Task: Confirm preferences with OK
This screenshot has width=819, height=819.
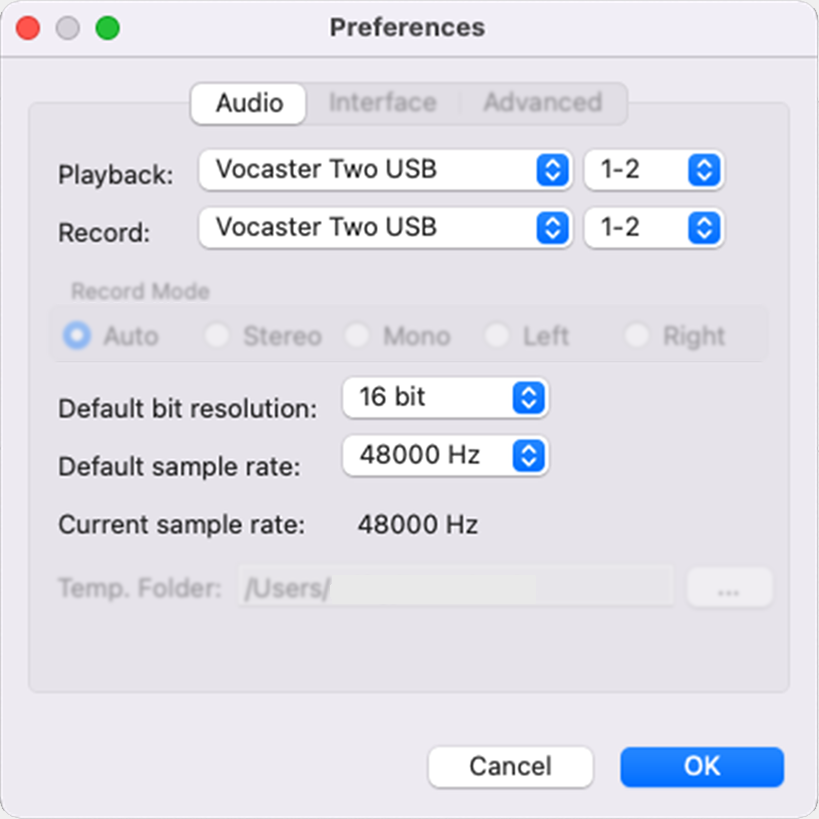Action: tap(701, 766)
